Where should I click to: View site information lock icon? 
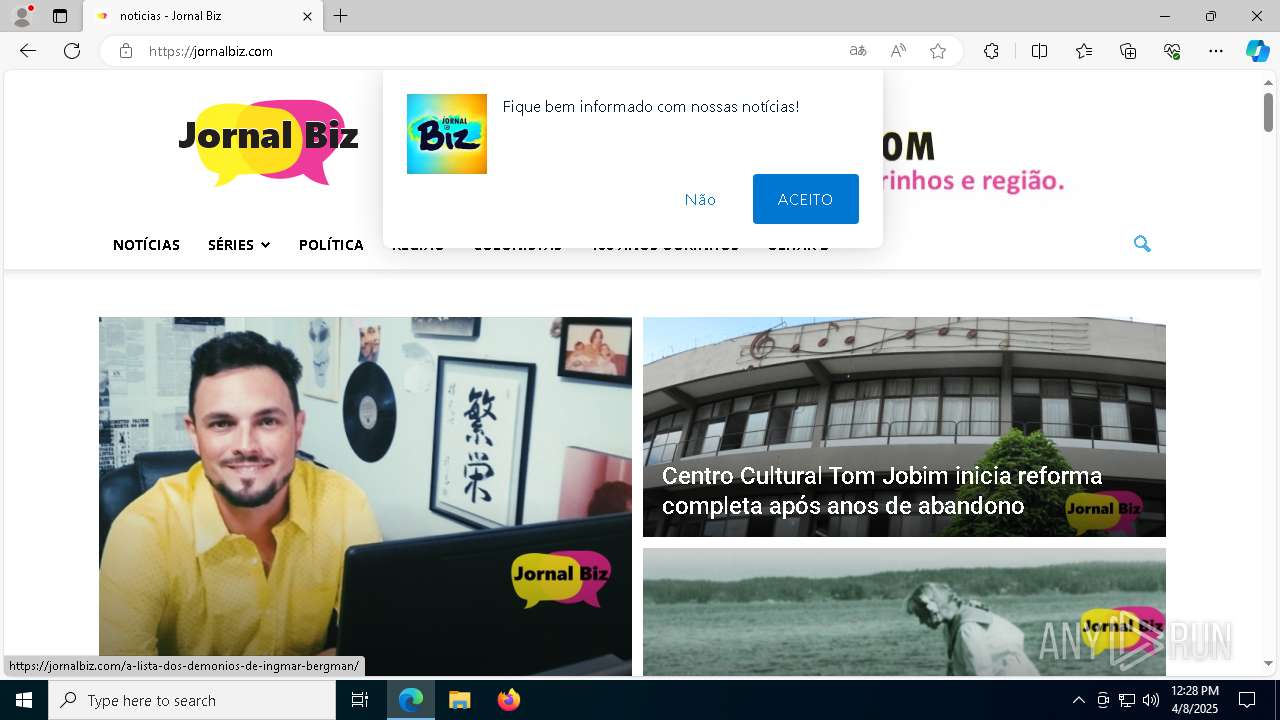[126, 51]
